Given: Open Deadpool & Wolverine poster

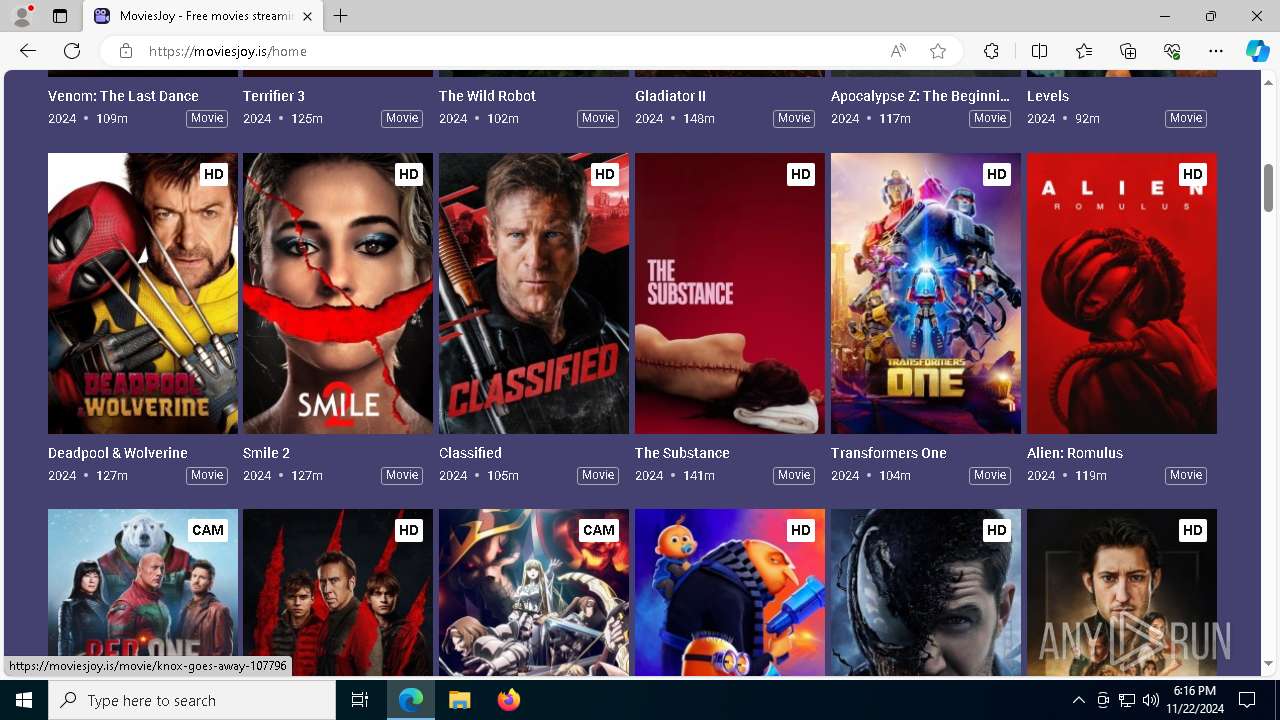Looking at the screenshot, I should click(x=143, y=293).
